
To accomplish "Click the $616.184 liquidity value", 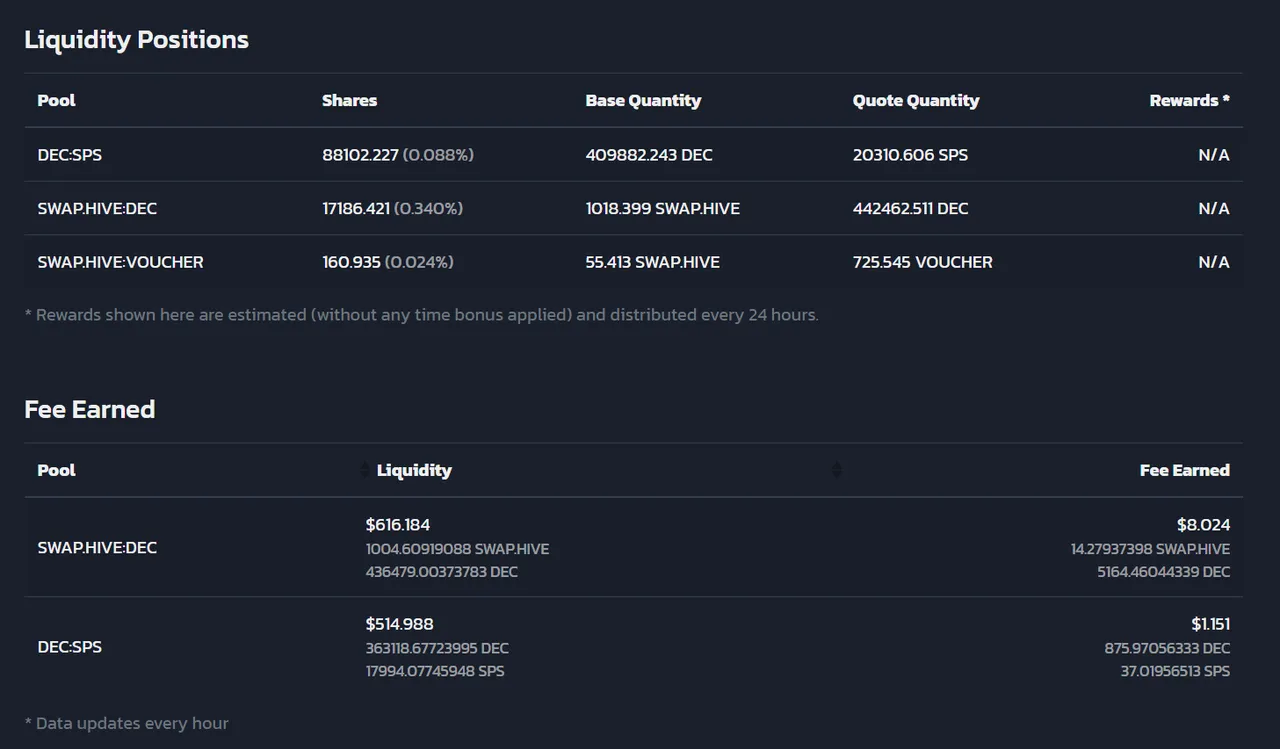I will pos(398,524).
